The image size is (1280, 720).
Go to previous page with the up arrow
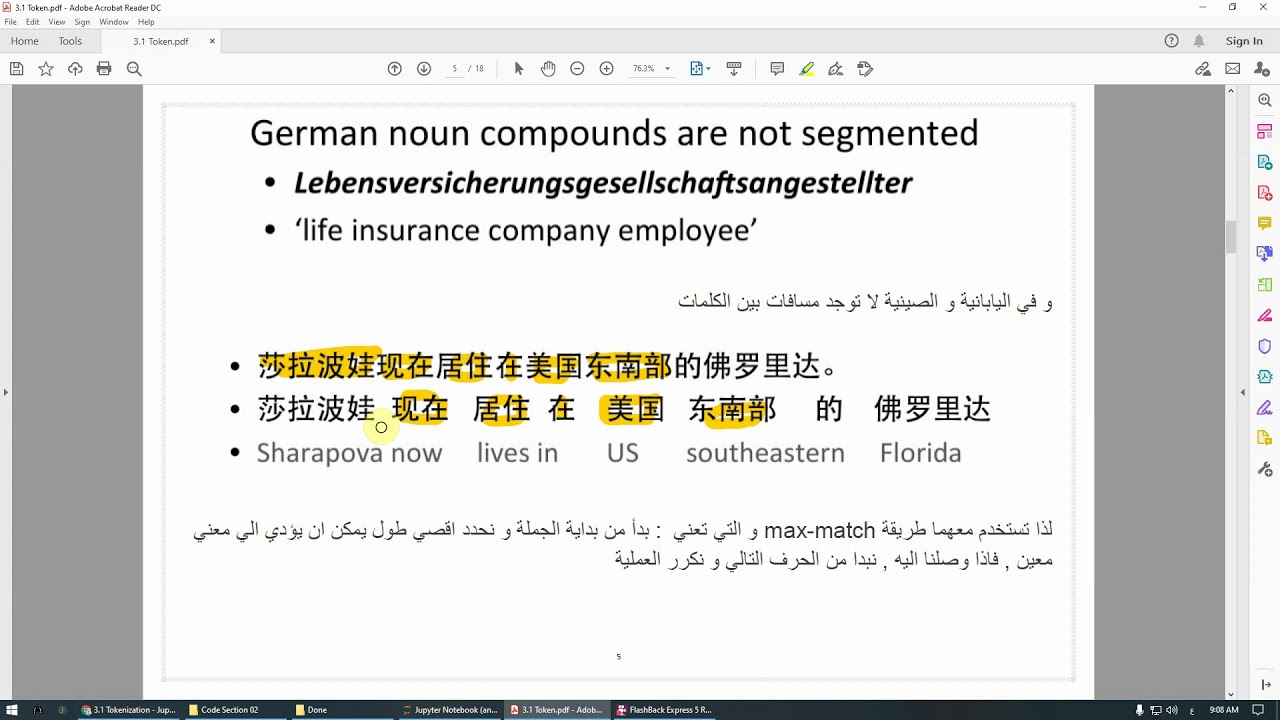coord(394,69)
